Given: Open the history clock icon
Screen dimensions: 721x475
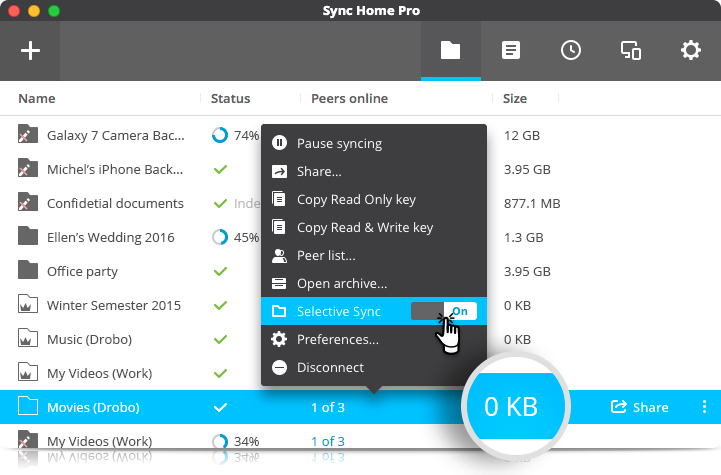Looking at the screenshot, I should pyautogui.click(x=571, y=50).
